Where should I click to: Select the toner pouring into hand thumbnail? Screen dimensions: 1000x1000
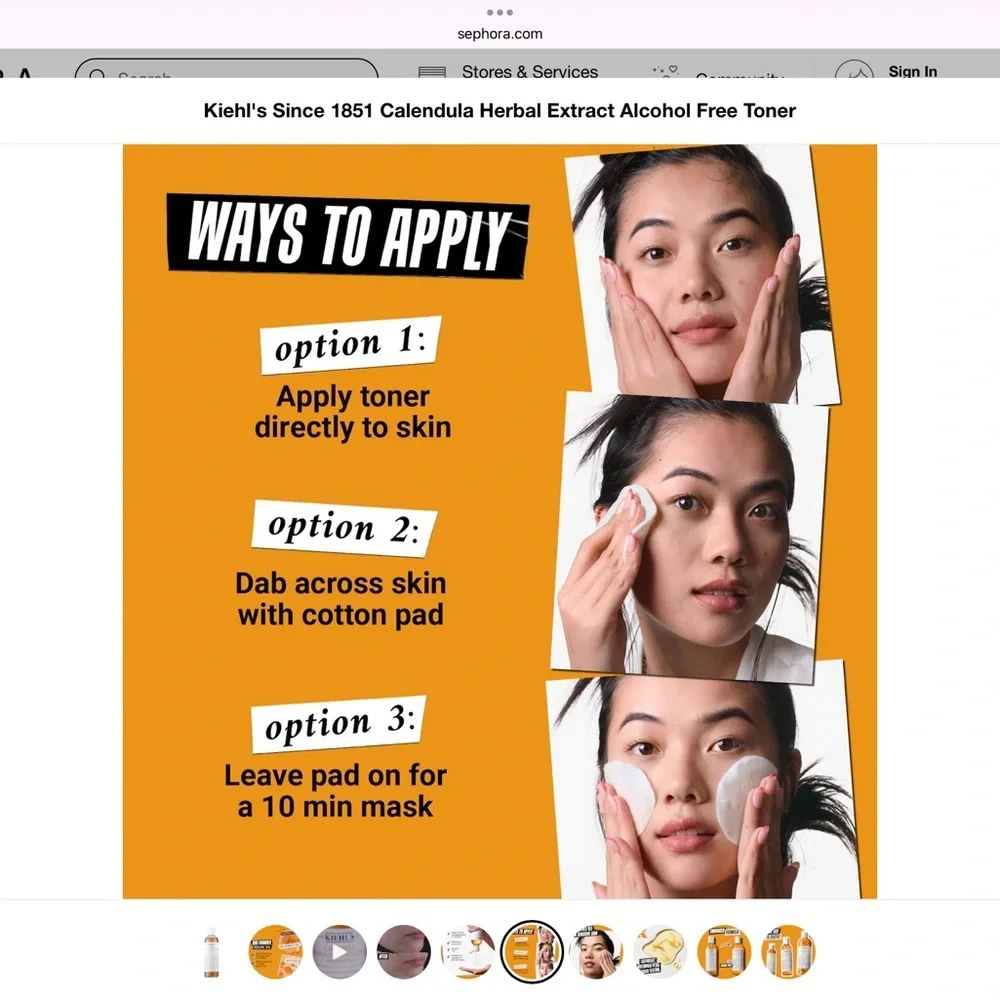coord(467,952)
